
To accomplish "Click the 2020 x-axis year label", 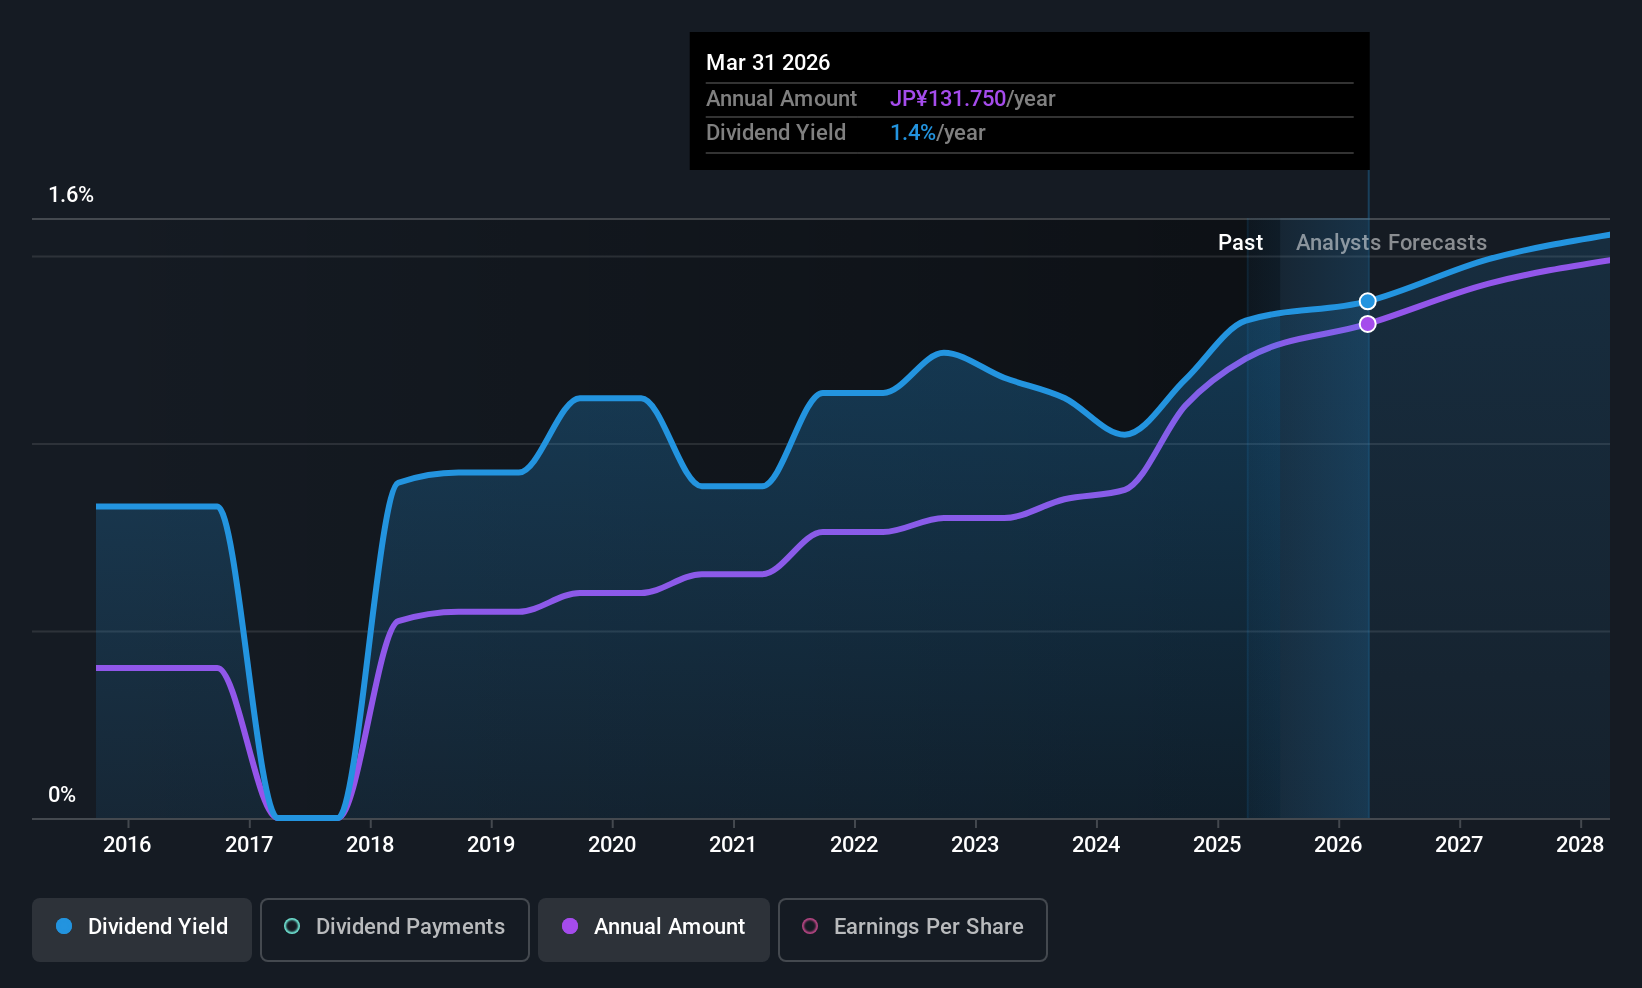I will (612, 845).
